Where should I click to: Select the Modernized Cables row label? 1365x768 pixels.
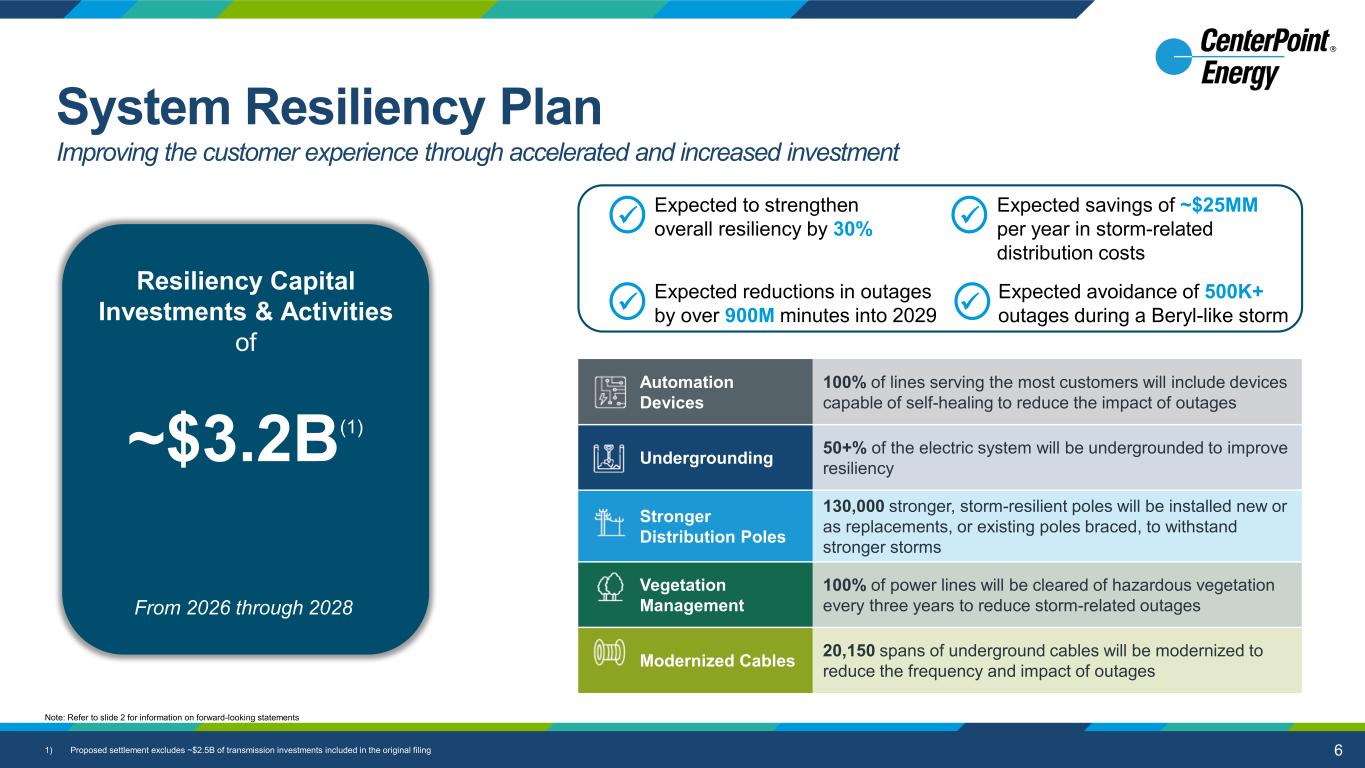coord(717,660)
